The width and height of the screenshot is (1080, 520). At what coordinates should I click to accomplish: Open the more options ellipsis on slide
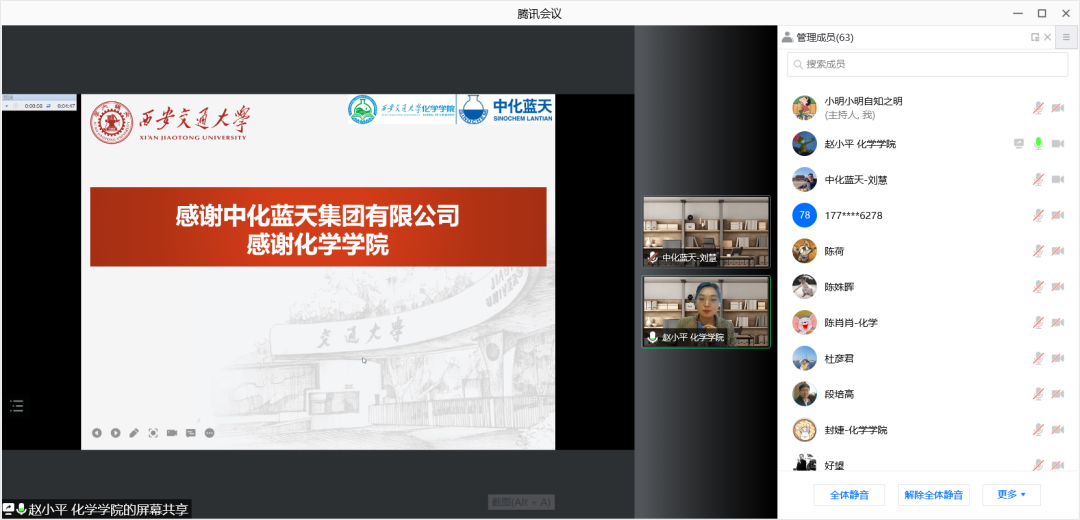click(x=209, y=433)
